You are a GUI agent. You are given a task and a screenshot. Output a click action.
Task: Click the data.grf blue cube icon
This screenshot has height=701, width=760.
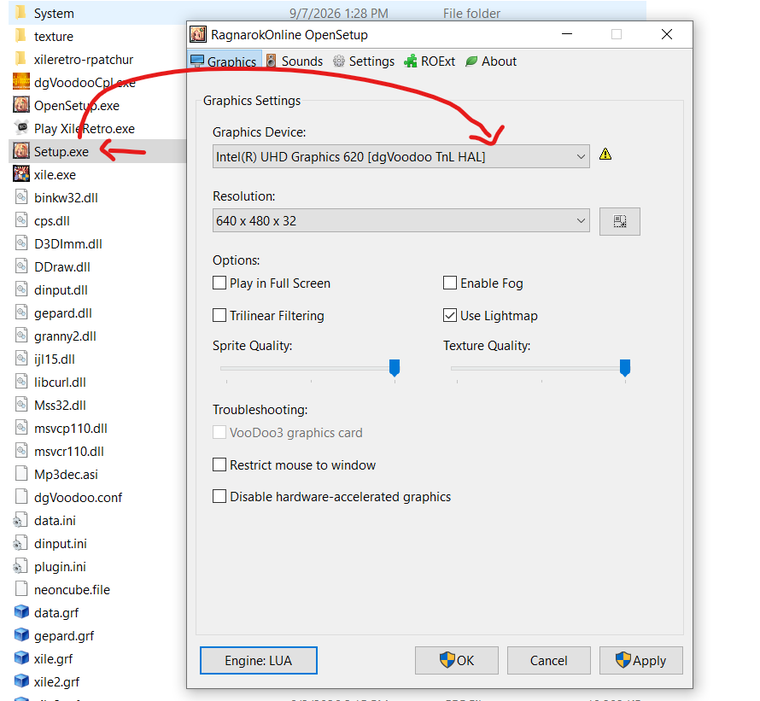click(21, 612)
